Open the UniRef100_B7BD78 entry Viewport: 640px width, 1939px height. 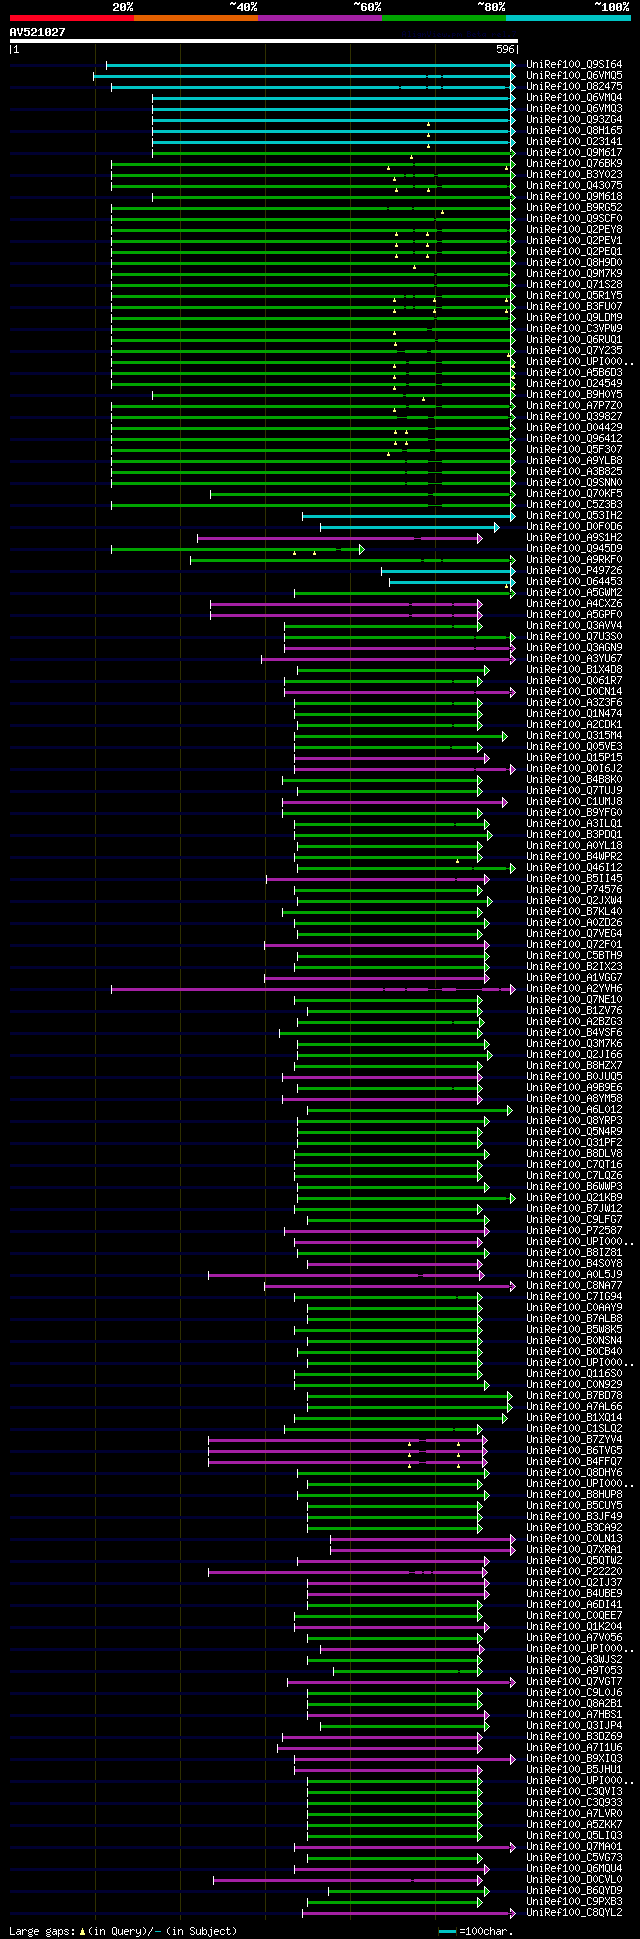pyautogui.click(x=574, y=1396)
